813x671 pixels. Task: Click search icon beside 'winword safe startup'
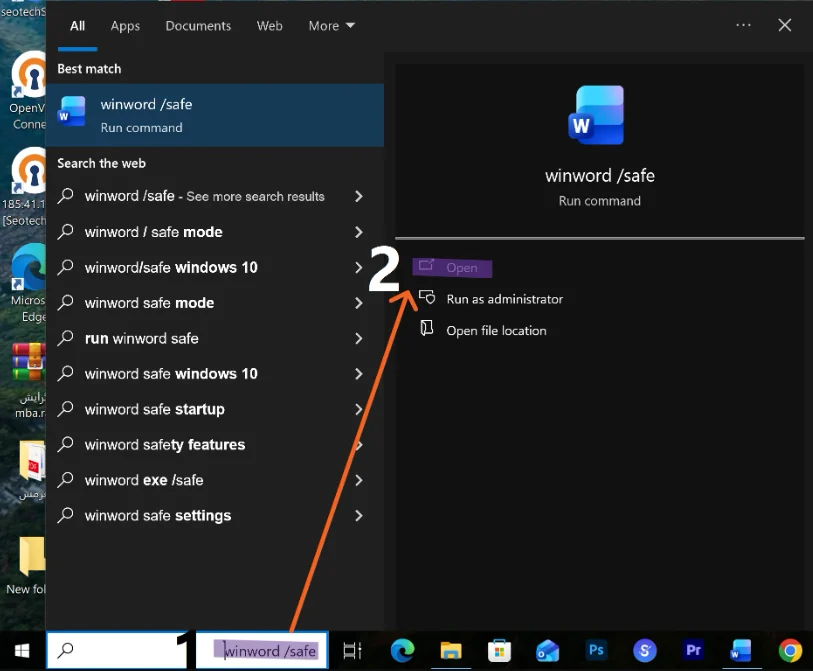[65, 409]
